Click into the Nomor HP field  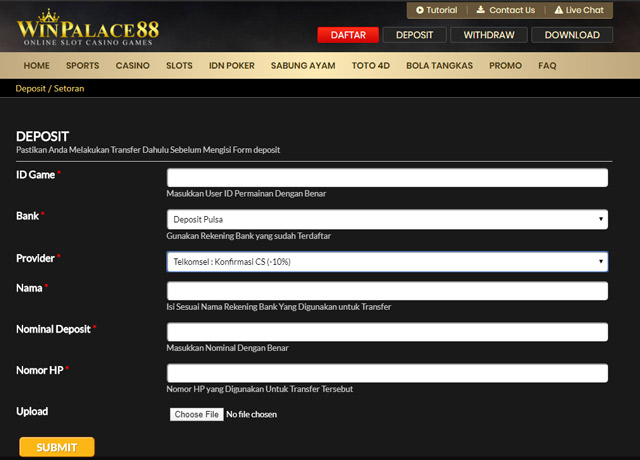coord(387,373)
